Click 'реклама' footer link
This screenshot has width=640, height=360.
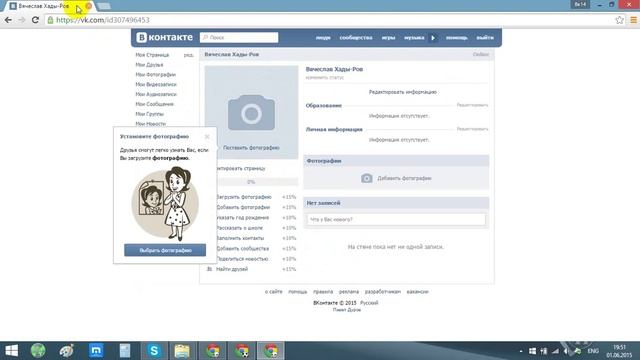coord(349,291)
